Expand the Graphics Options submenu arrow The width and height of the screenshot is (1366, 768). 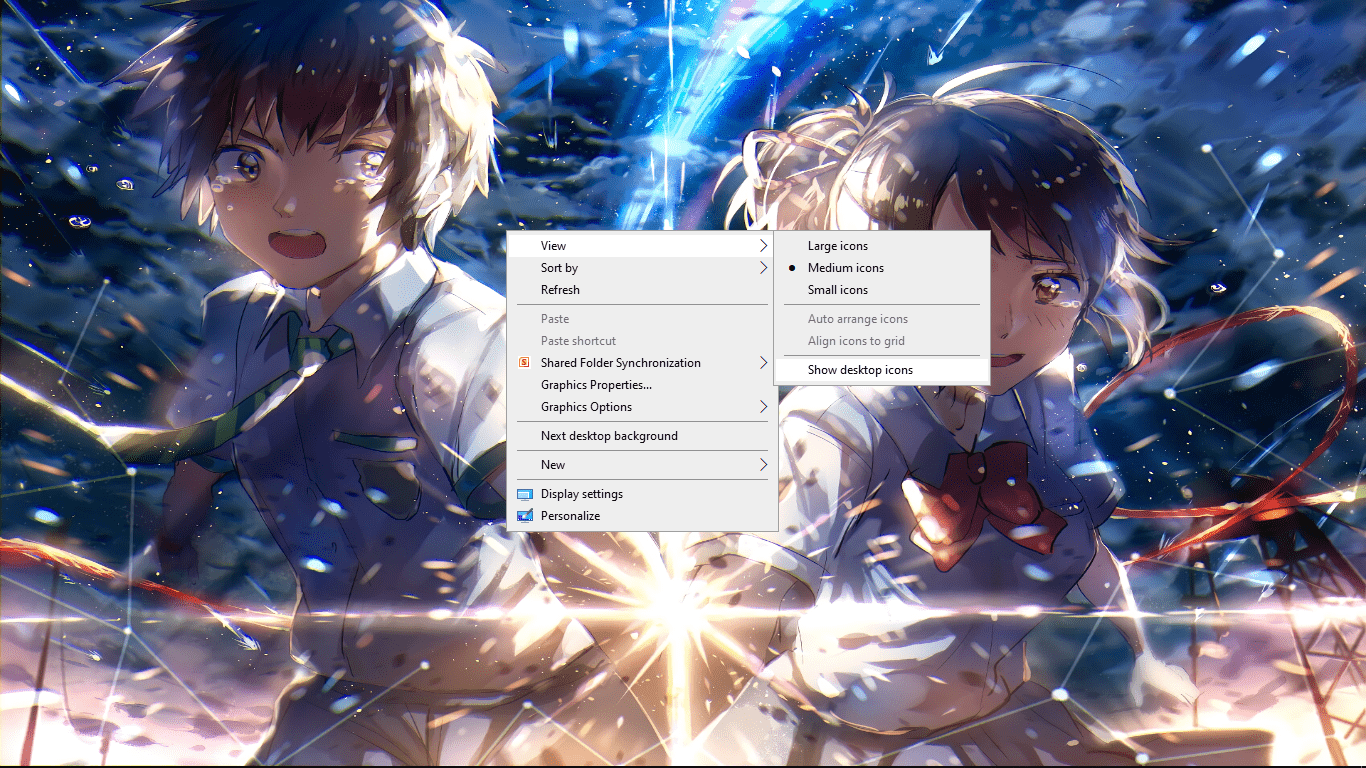pyautogui.click(x=763, y=407)
